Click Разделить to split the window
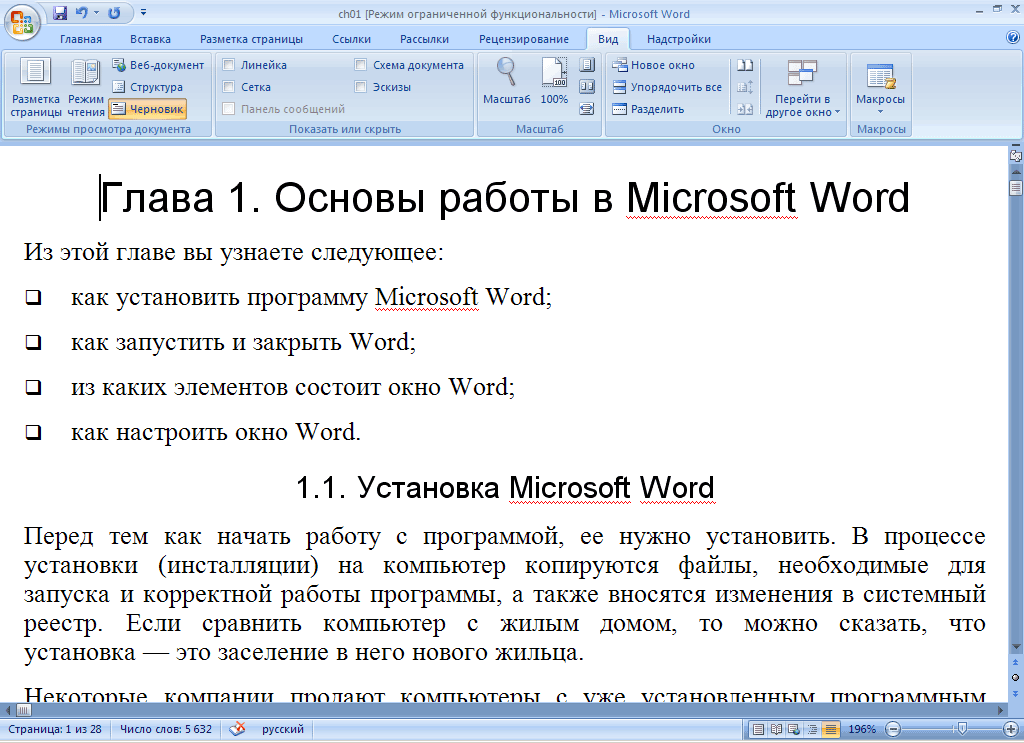Screen dimensions: 1024x743 [x=648, y=109]
